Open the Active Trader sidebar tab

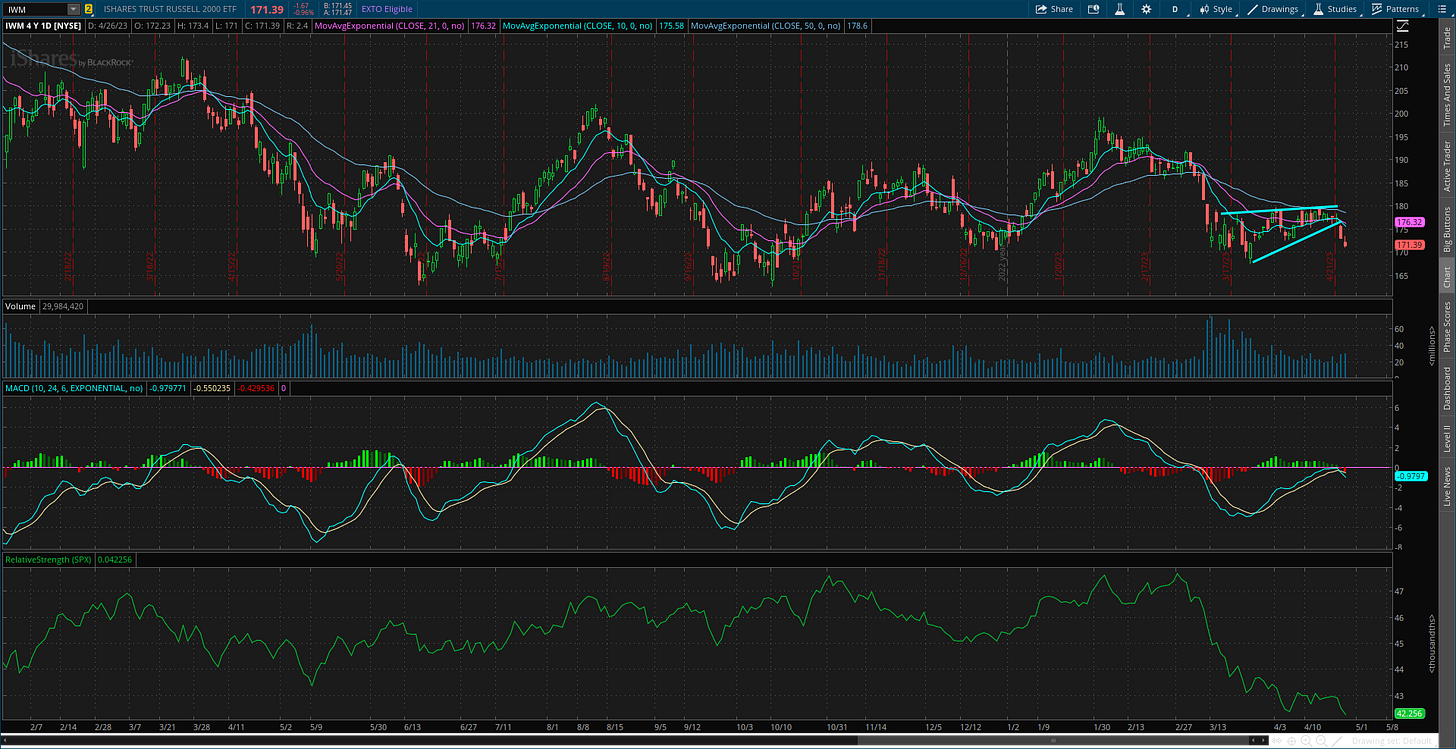(1447, 166)
